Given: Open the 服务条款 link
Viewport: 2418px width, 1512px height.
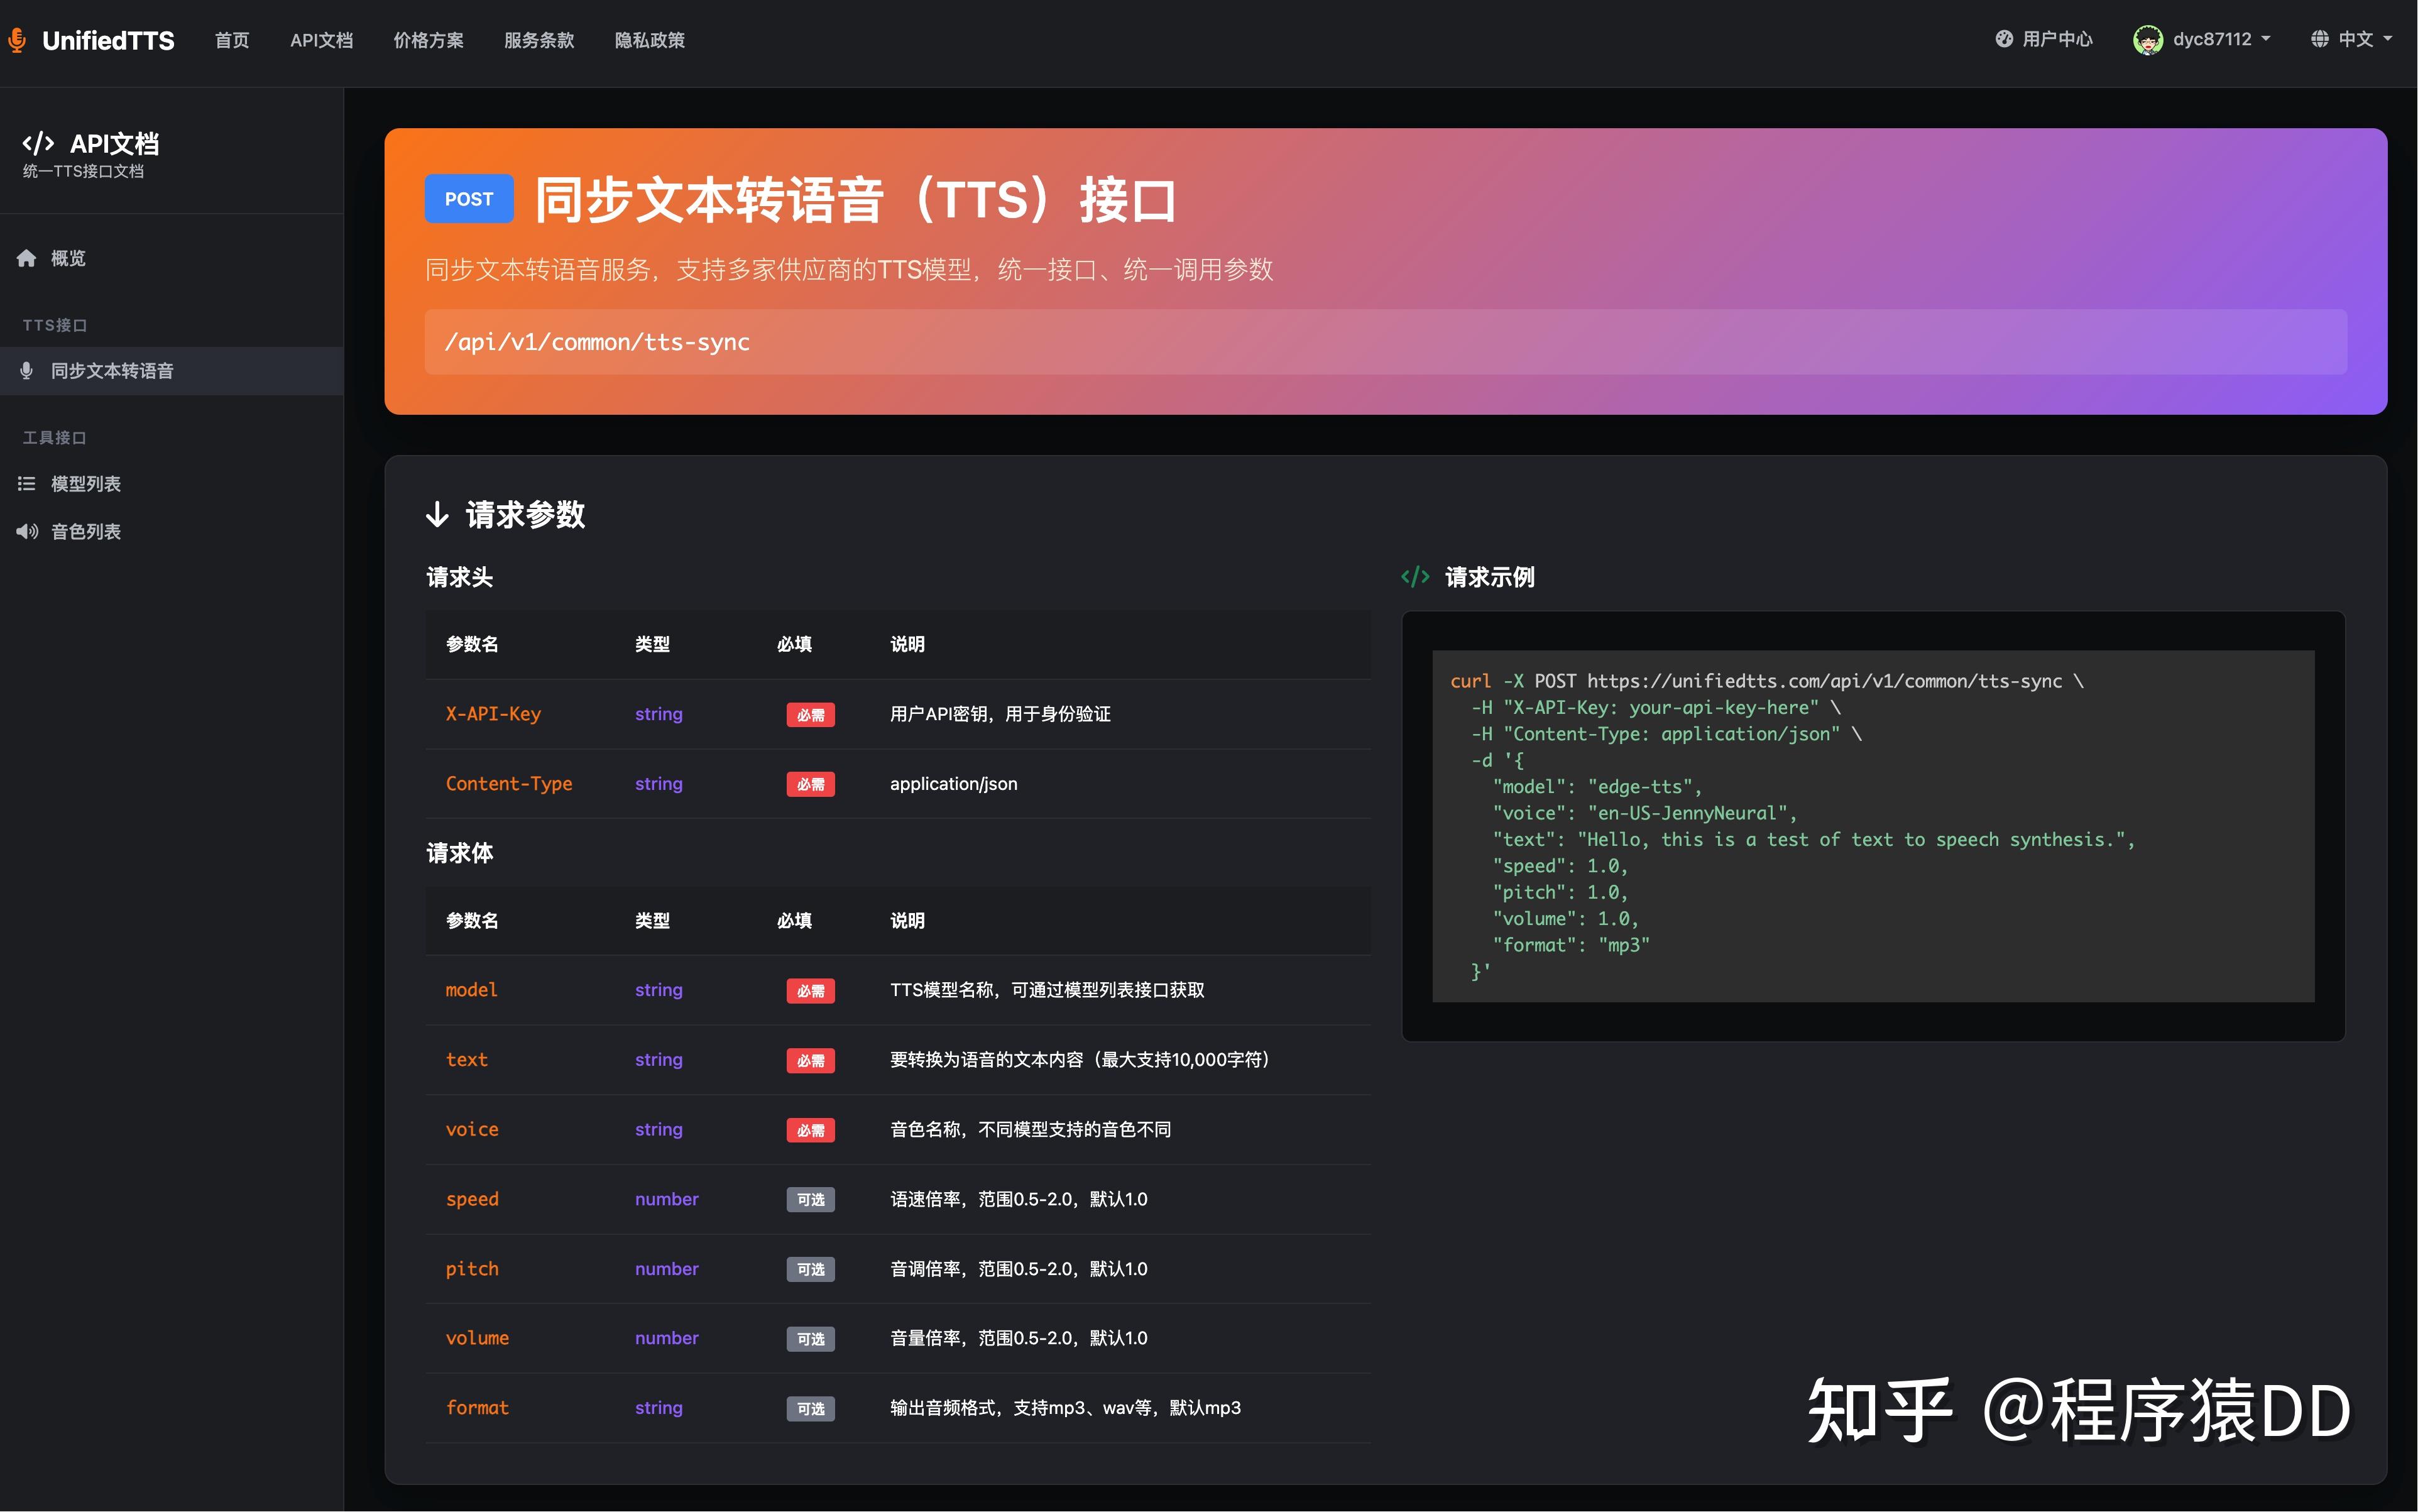Looking at the screenshot, I should click(539, 40).
